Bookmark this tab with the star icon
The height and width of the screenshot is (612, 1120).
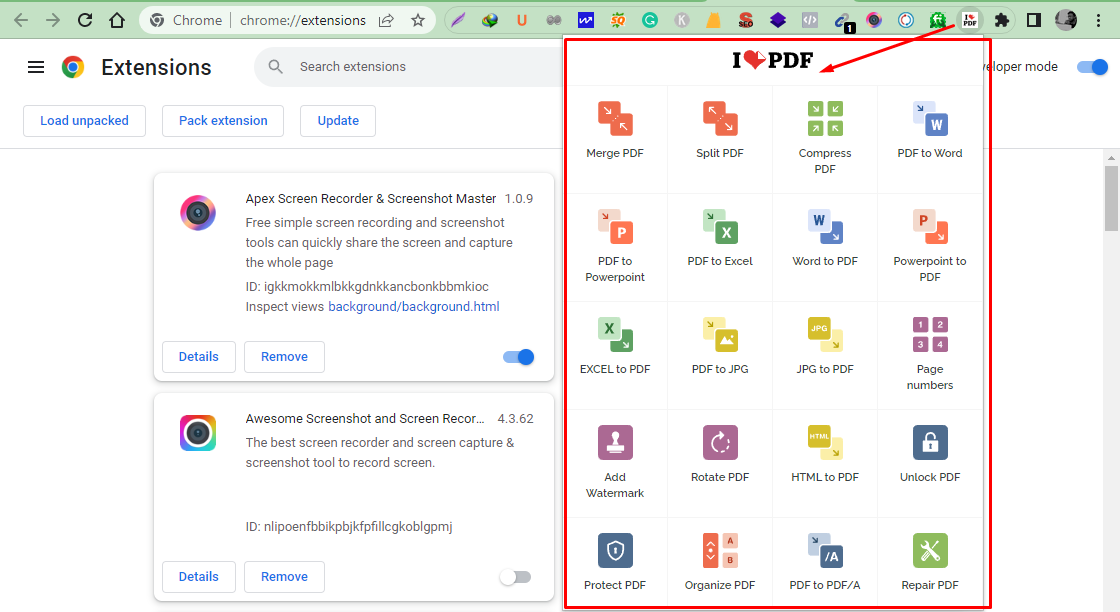pos(418,20)
